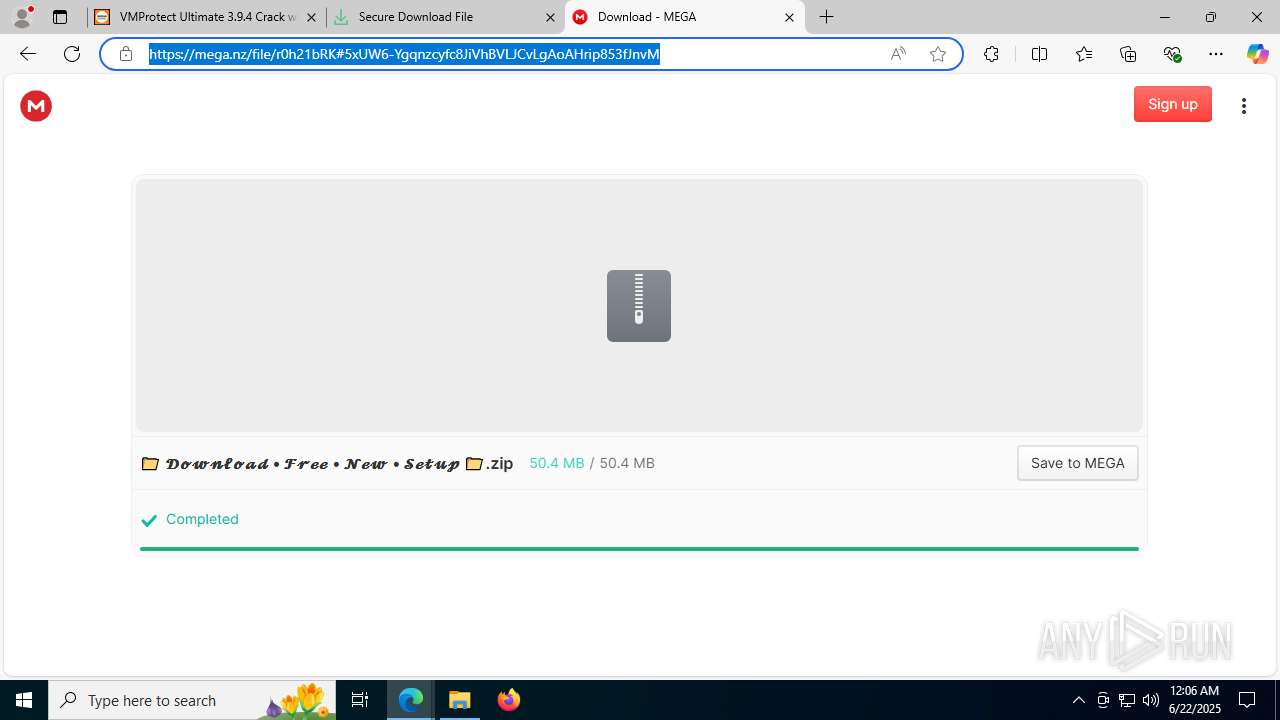Click the zip file name text

(x=327, y=463)
